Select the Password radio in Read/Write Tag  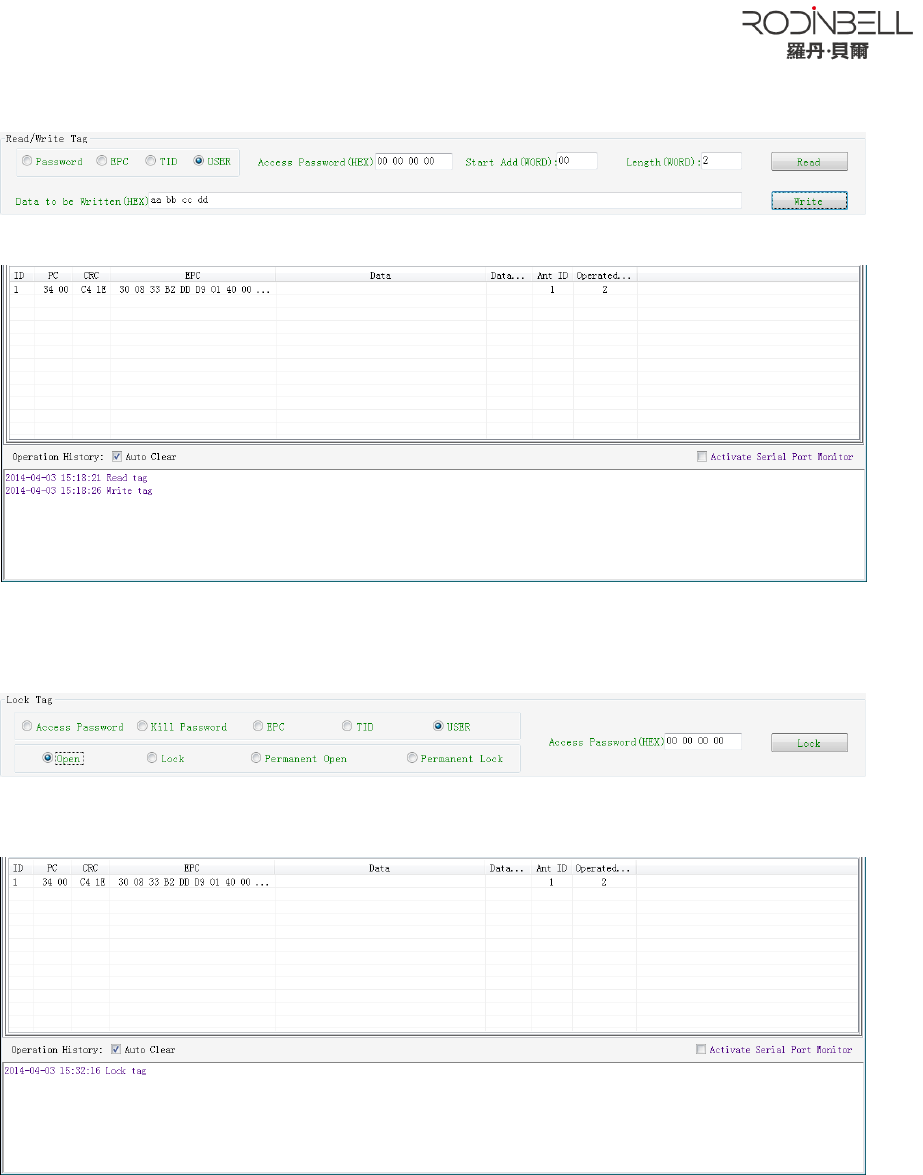point(28,161)
